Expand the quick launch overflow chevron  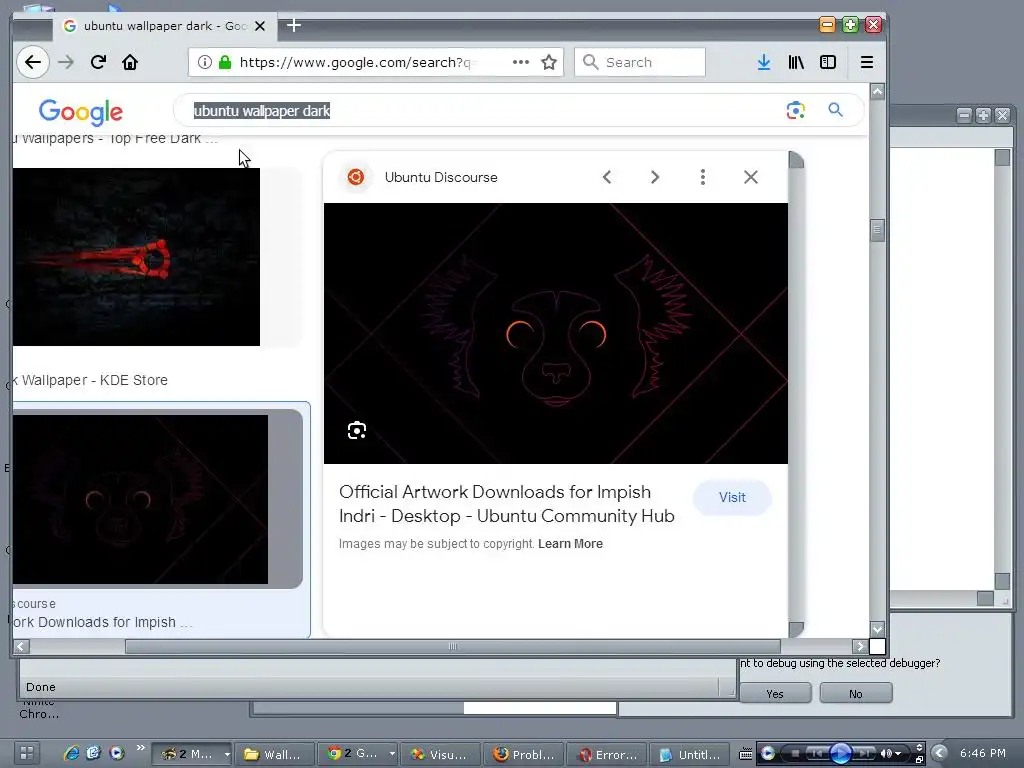[x=140, y=748]
